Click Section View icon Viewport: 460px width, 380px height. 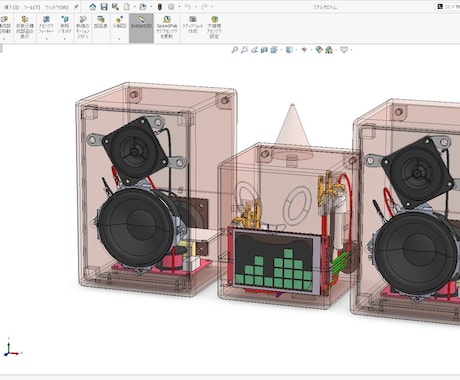[x=264, y=50]
